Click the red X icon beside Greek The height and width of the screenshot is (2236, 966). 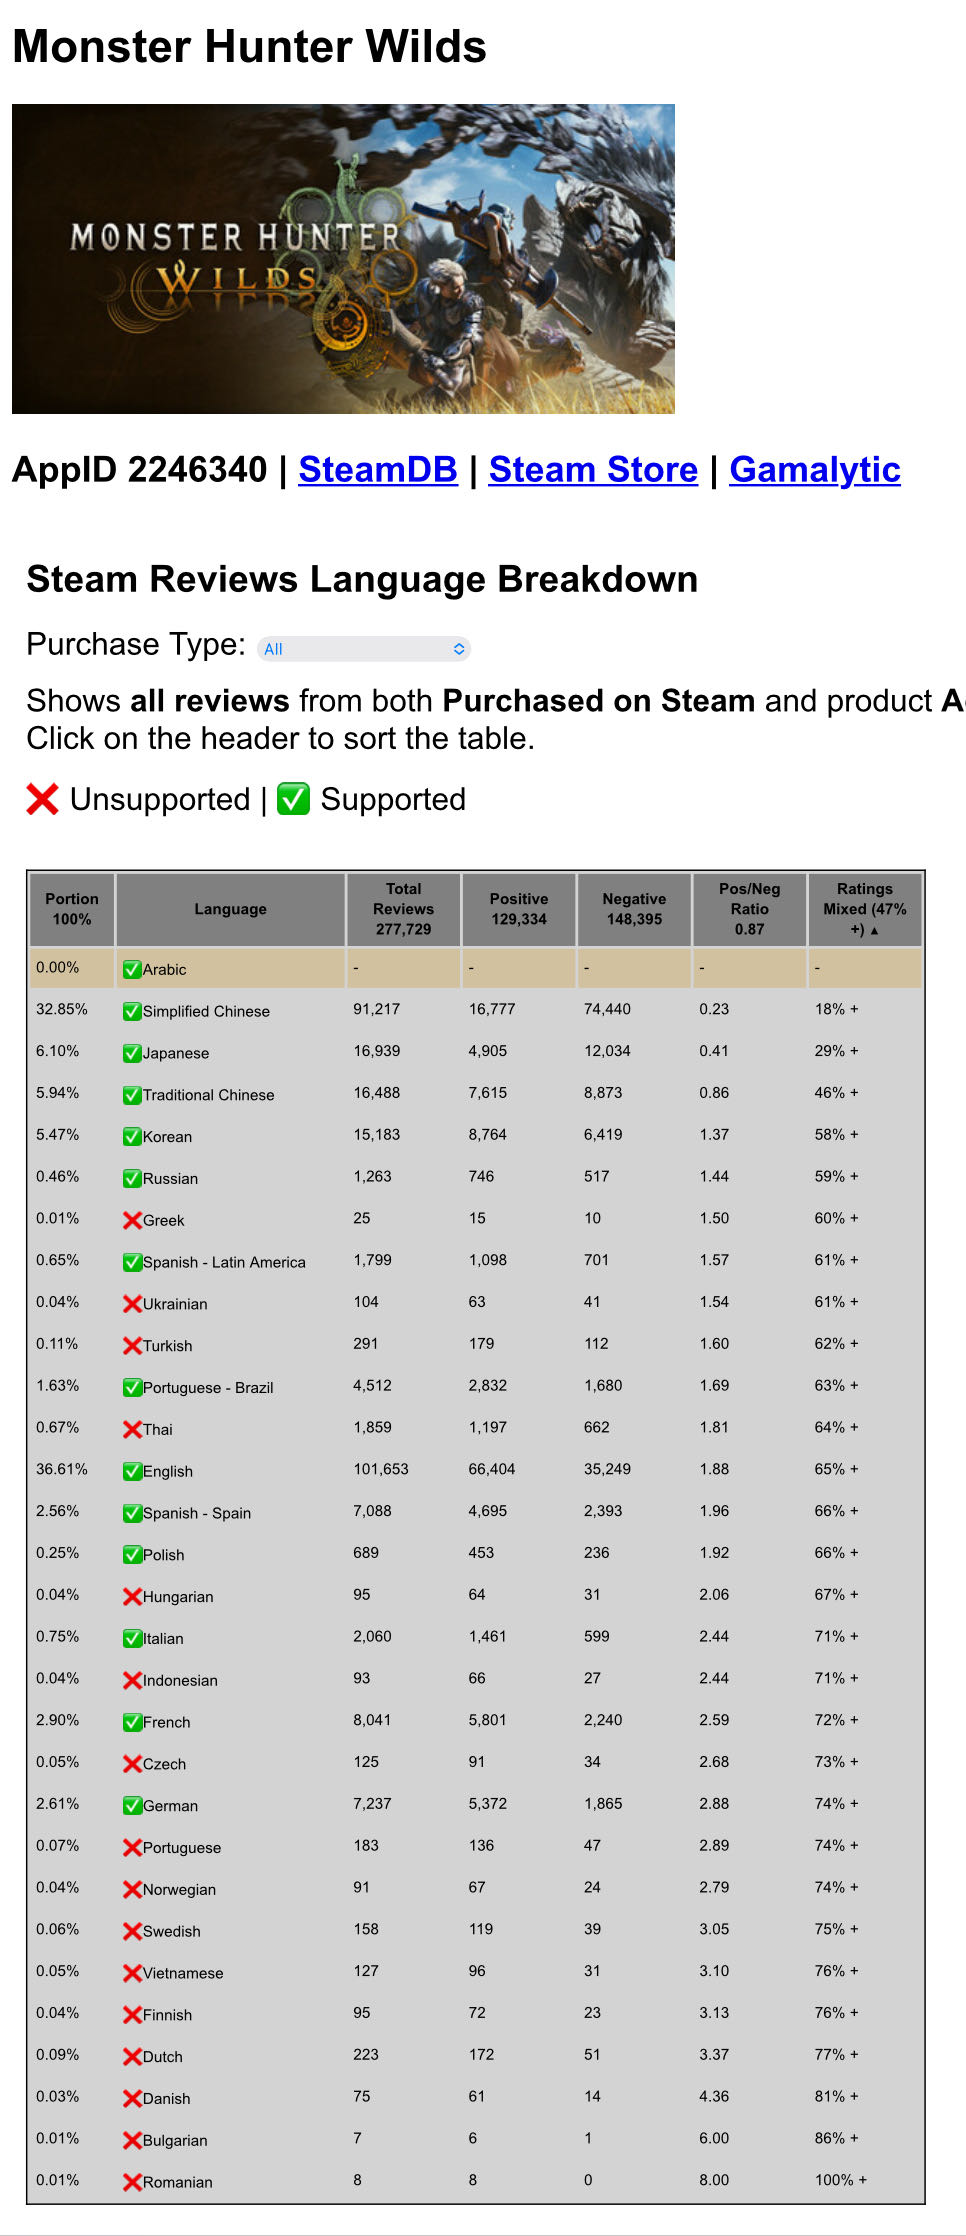132,1220
